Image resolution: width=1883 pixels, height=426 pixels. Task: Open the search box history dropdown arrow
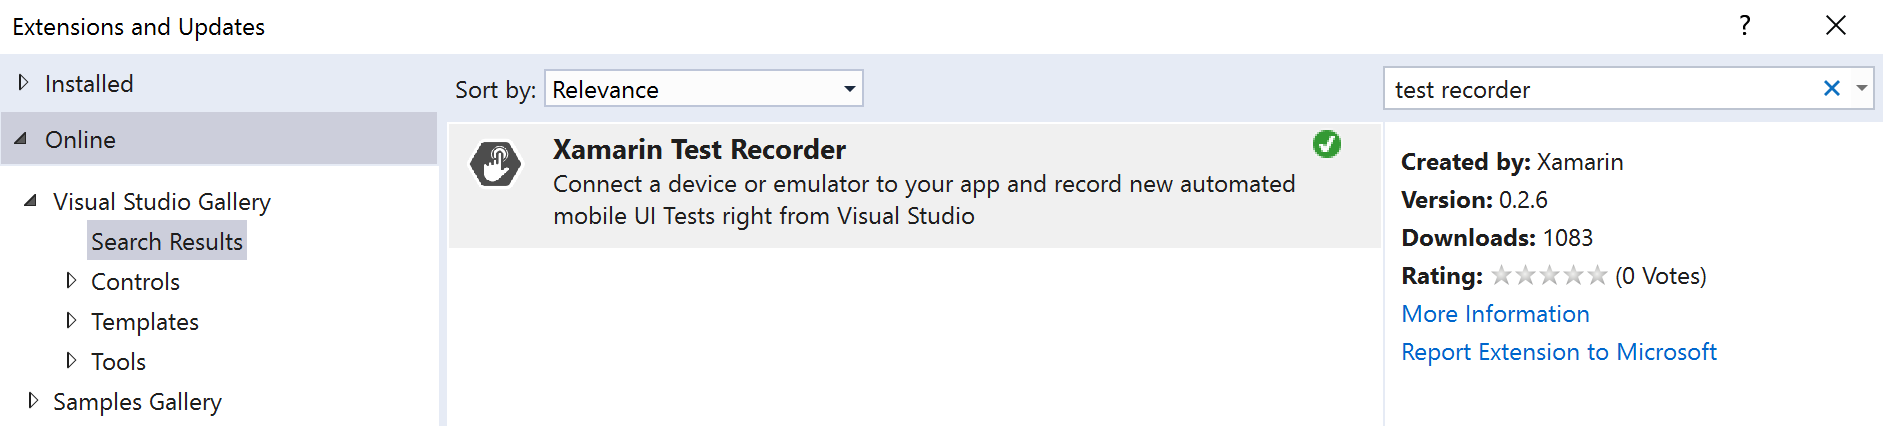(x=1862, y=89)
